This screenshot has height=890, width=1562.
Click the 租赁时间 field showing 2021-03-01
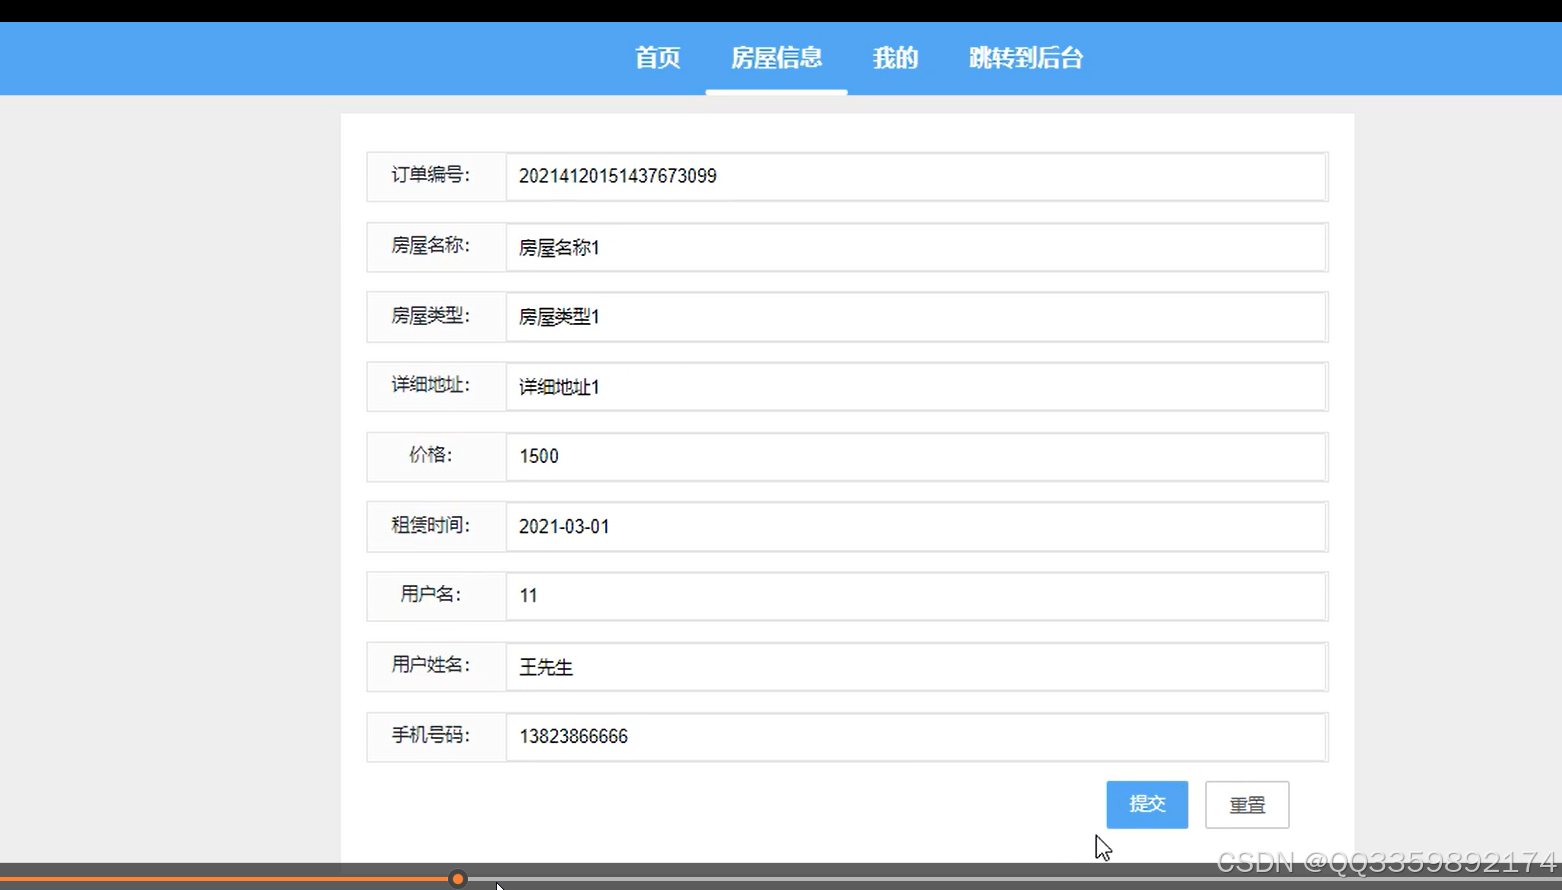point(917,527)
